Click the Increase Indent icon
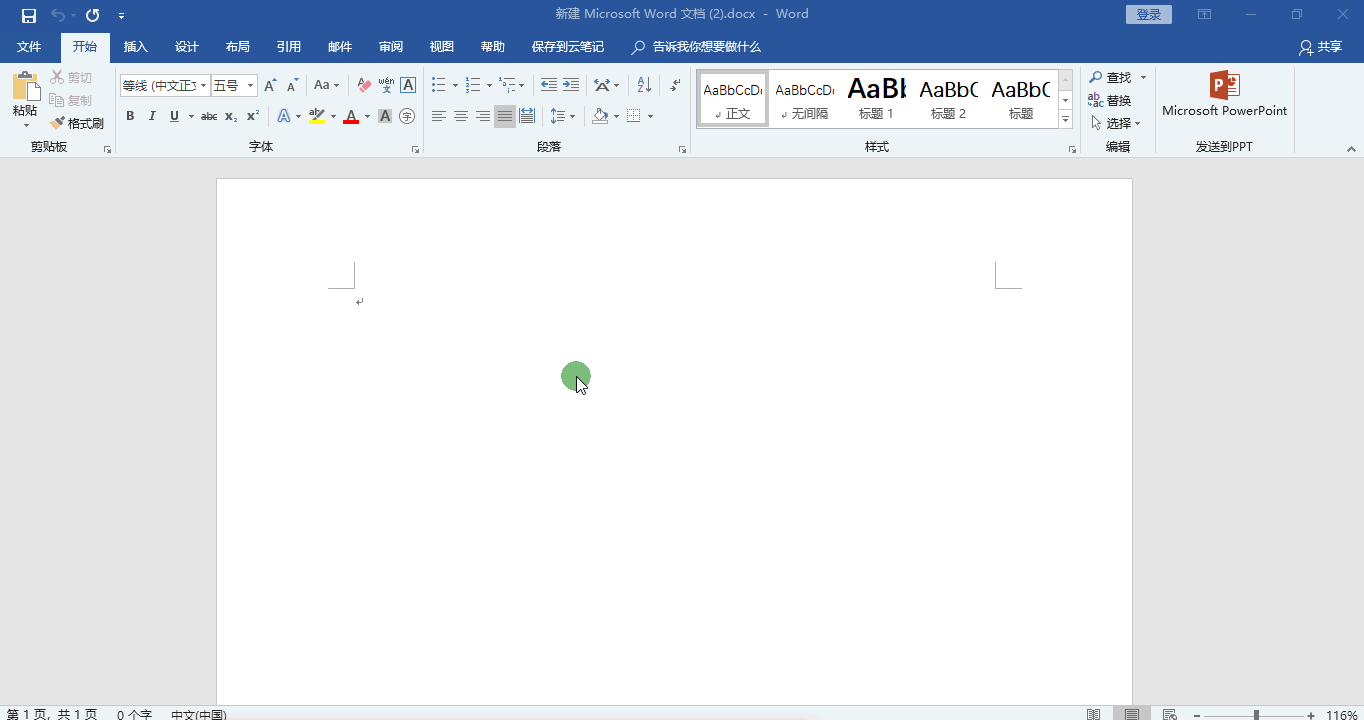1364x720 pixels. pyautogui.click(x=571, y=86)
